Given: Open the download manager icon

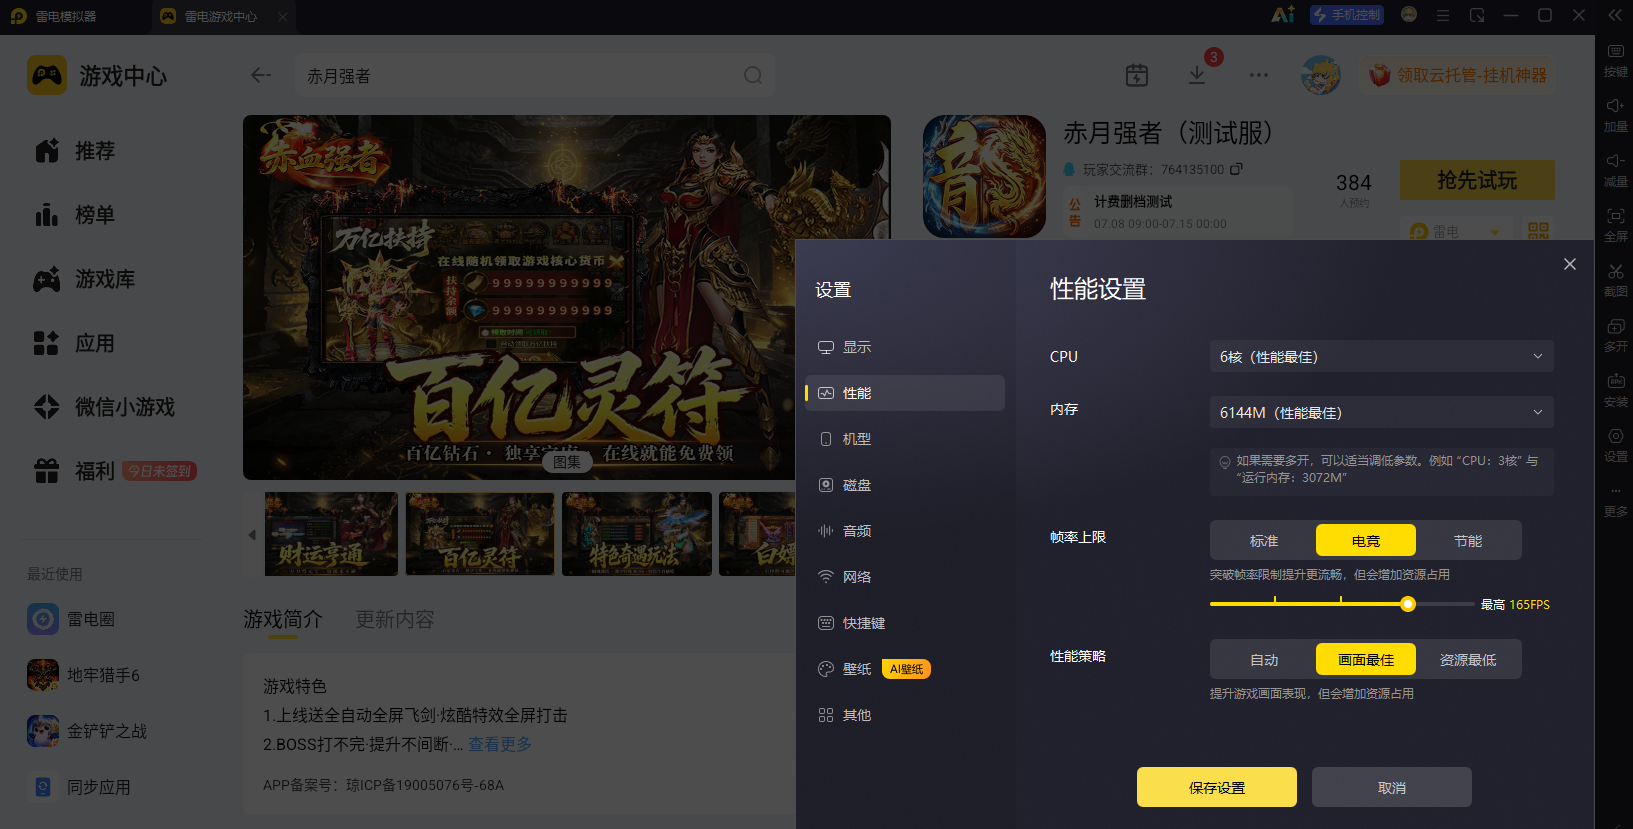Looking at the screenshot, I should (1197, 75).
